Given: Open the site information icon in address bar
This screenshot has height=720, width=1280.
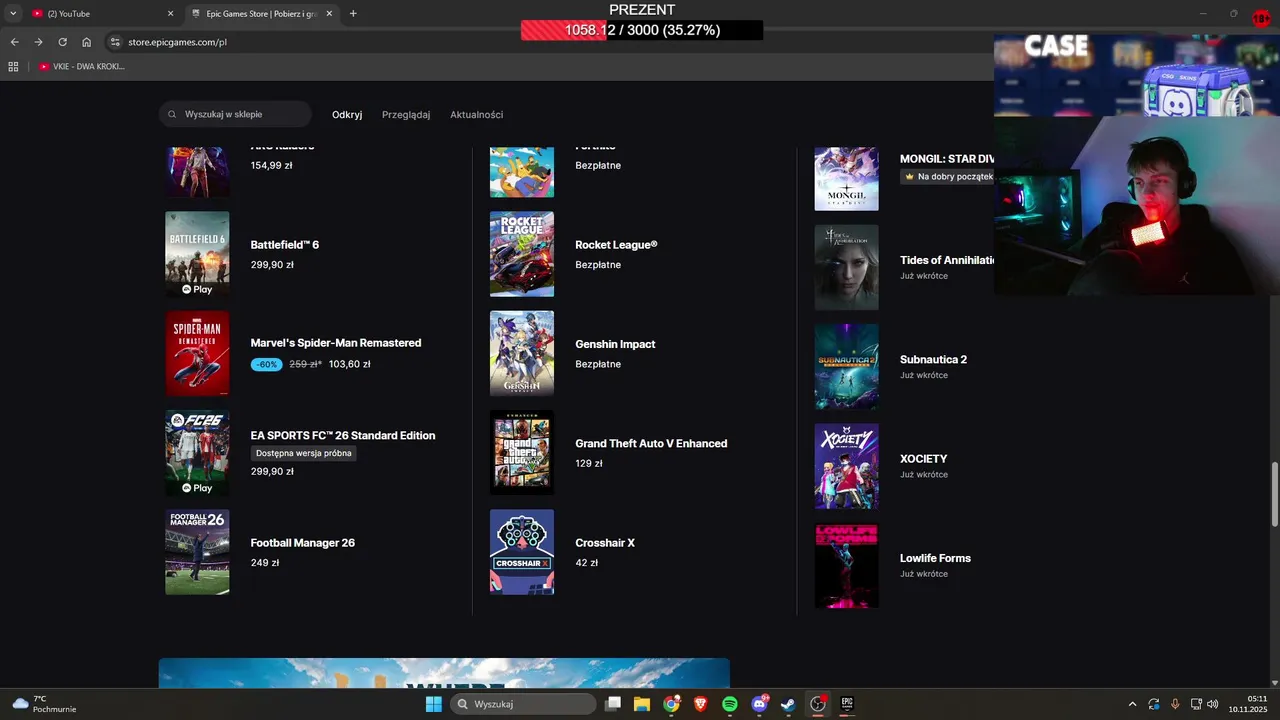Looking at the screenshot, I should [115, 42].
